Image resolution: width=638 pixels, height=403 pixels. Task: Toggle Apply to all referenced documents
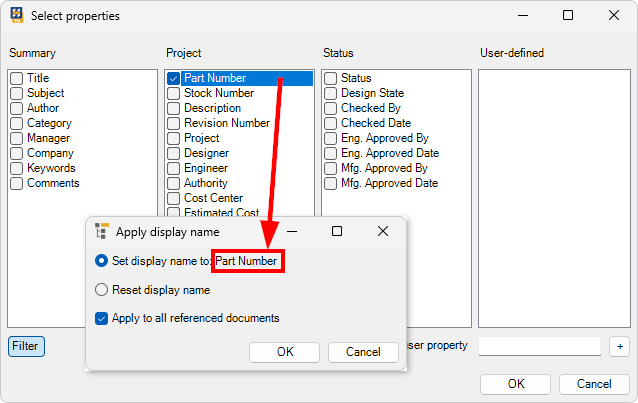(x=102, y=318)
